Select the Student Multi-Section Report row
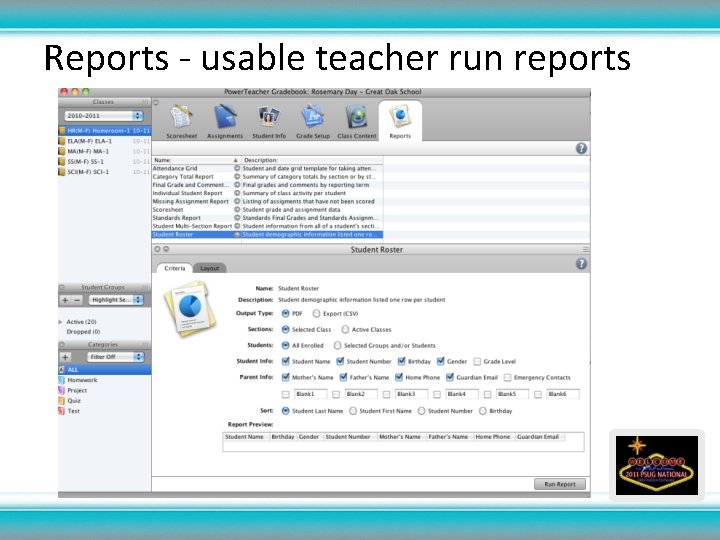 point(267,226)
